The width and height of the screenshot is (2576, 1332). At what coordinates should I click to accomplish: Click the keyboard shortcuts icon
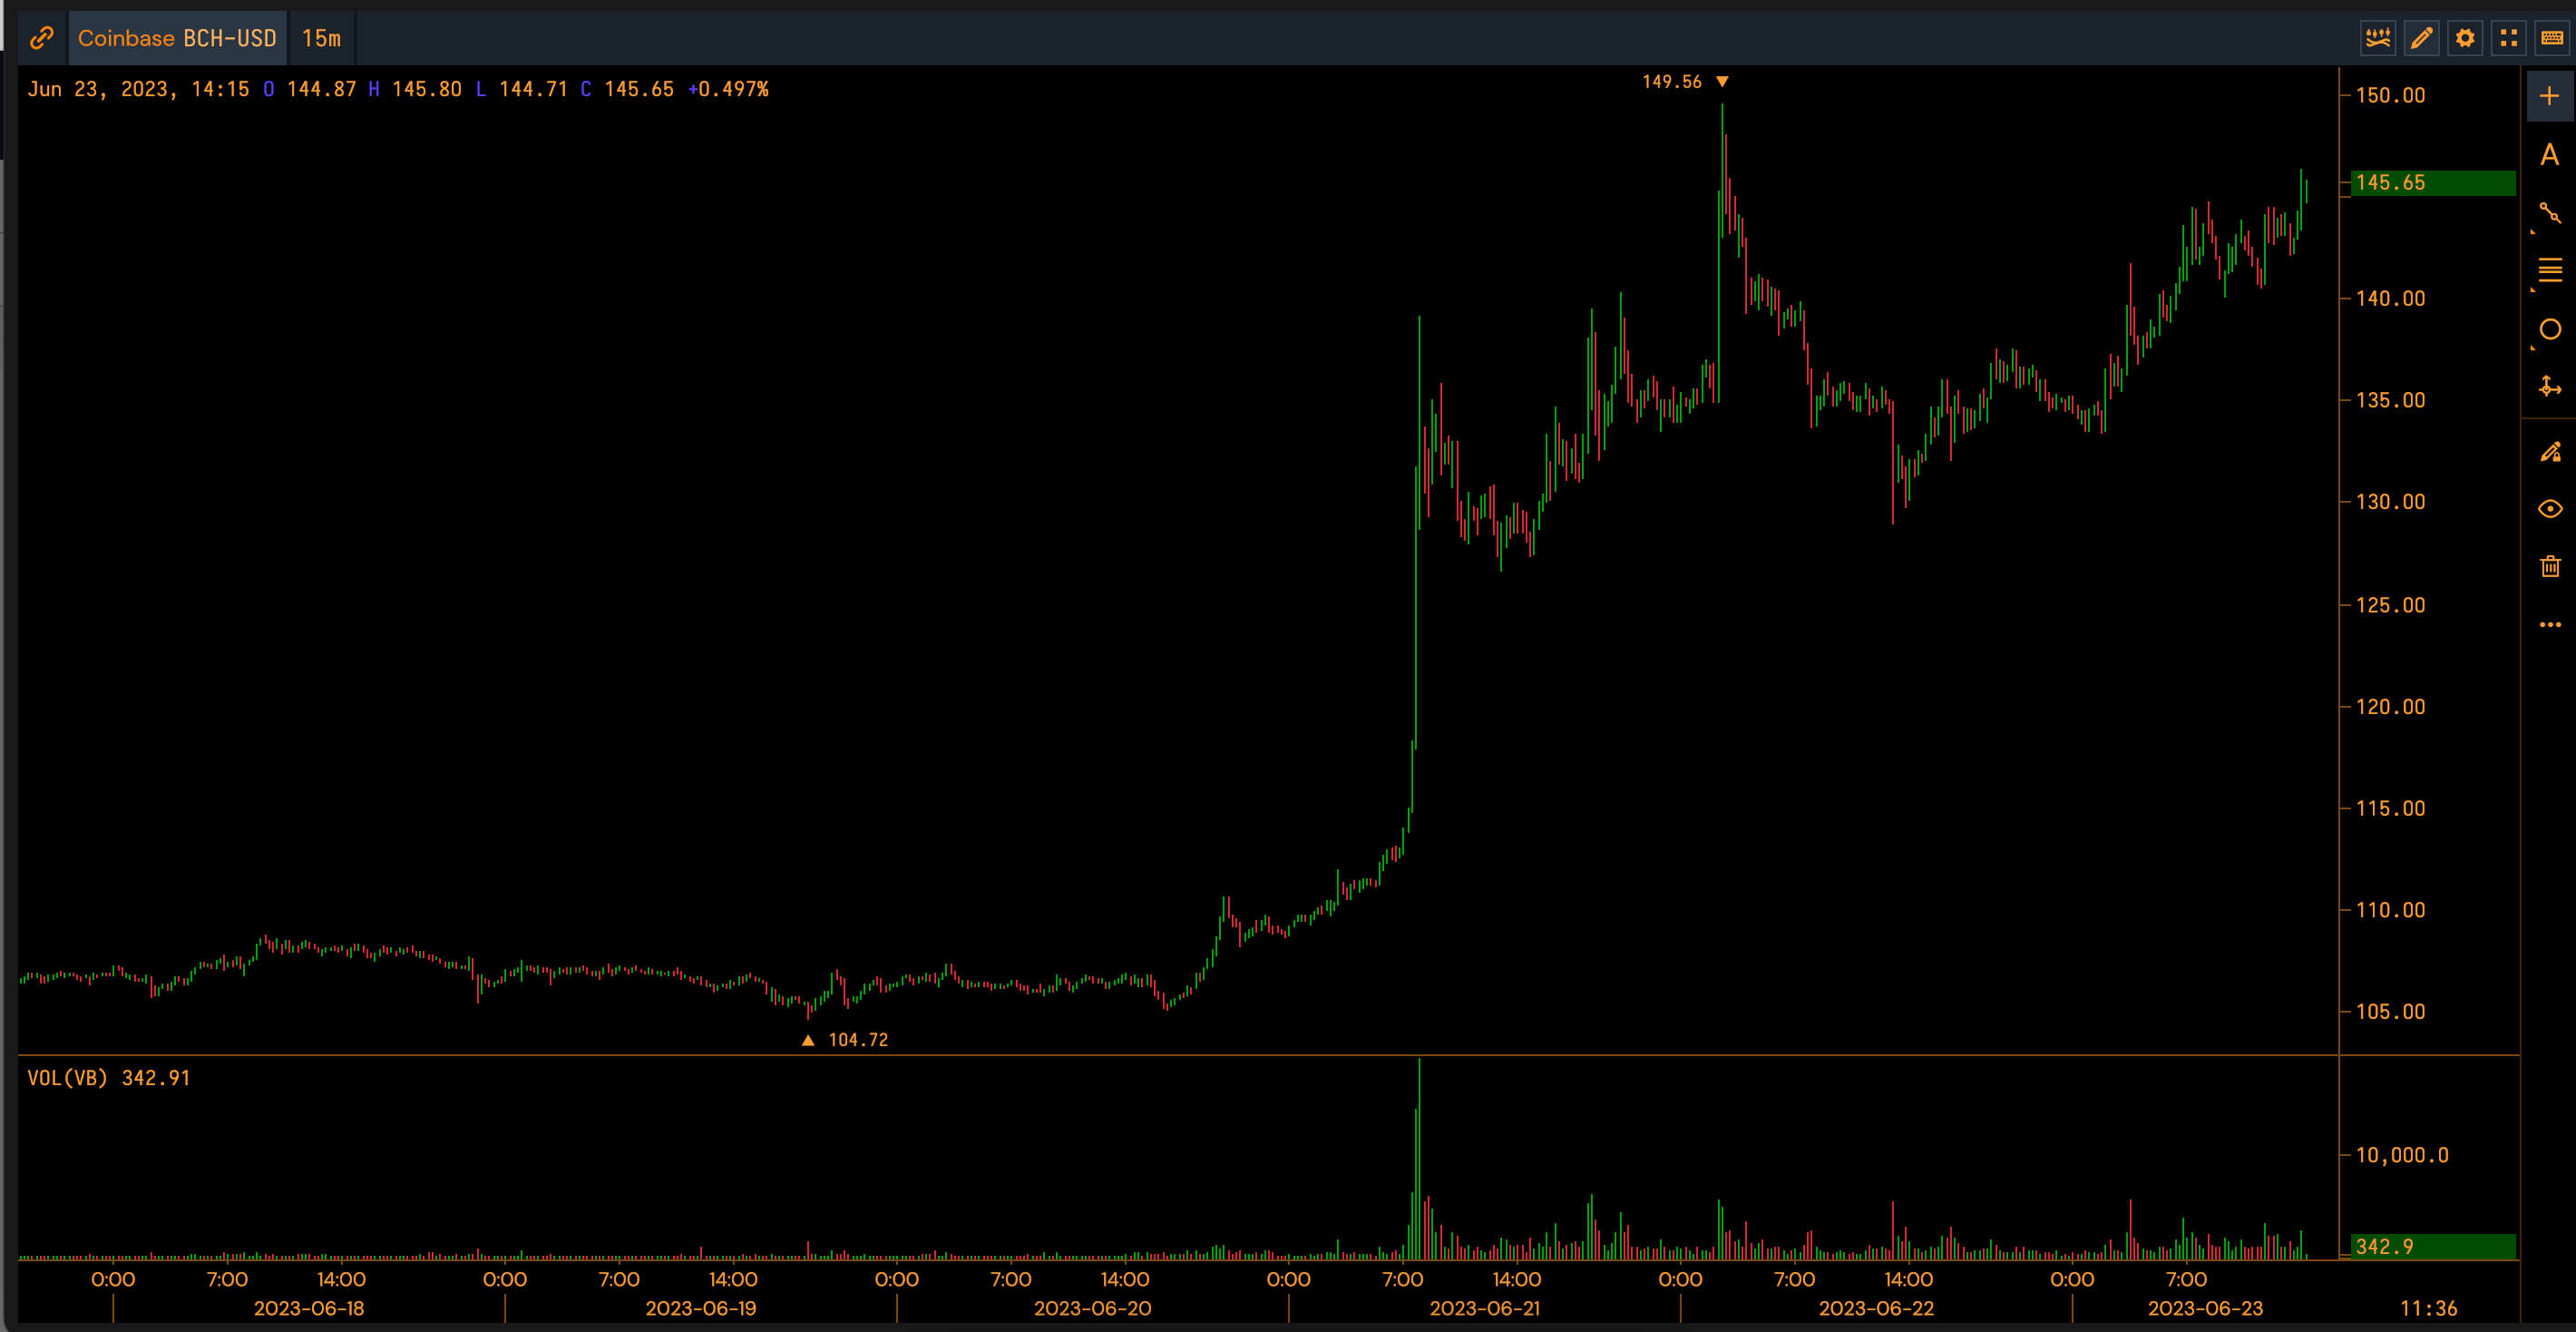point(2552,38)
